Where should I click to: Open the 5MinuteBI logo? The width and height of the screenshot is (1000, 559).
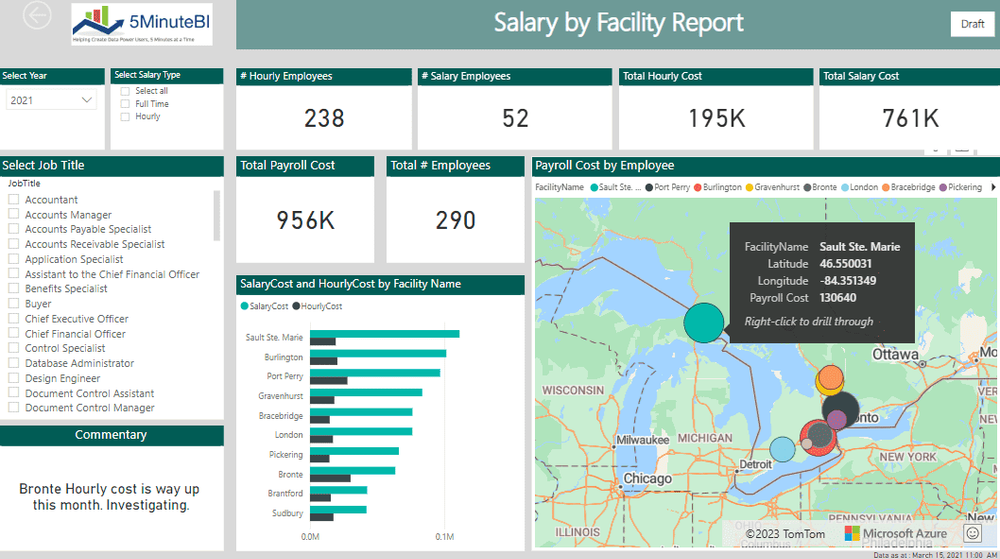coord(142,24)
